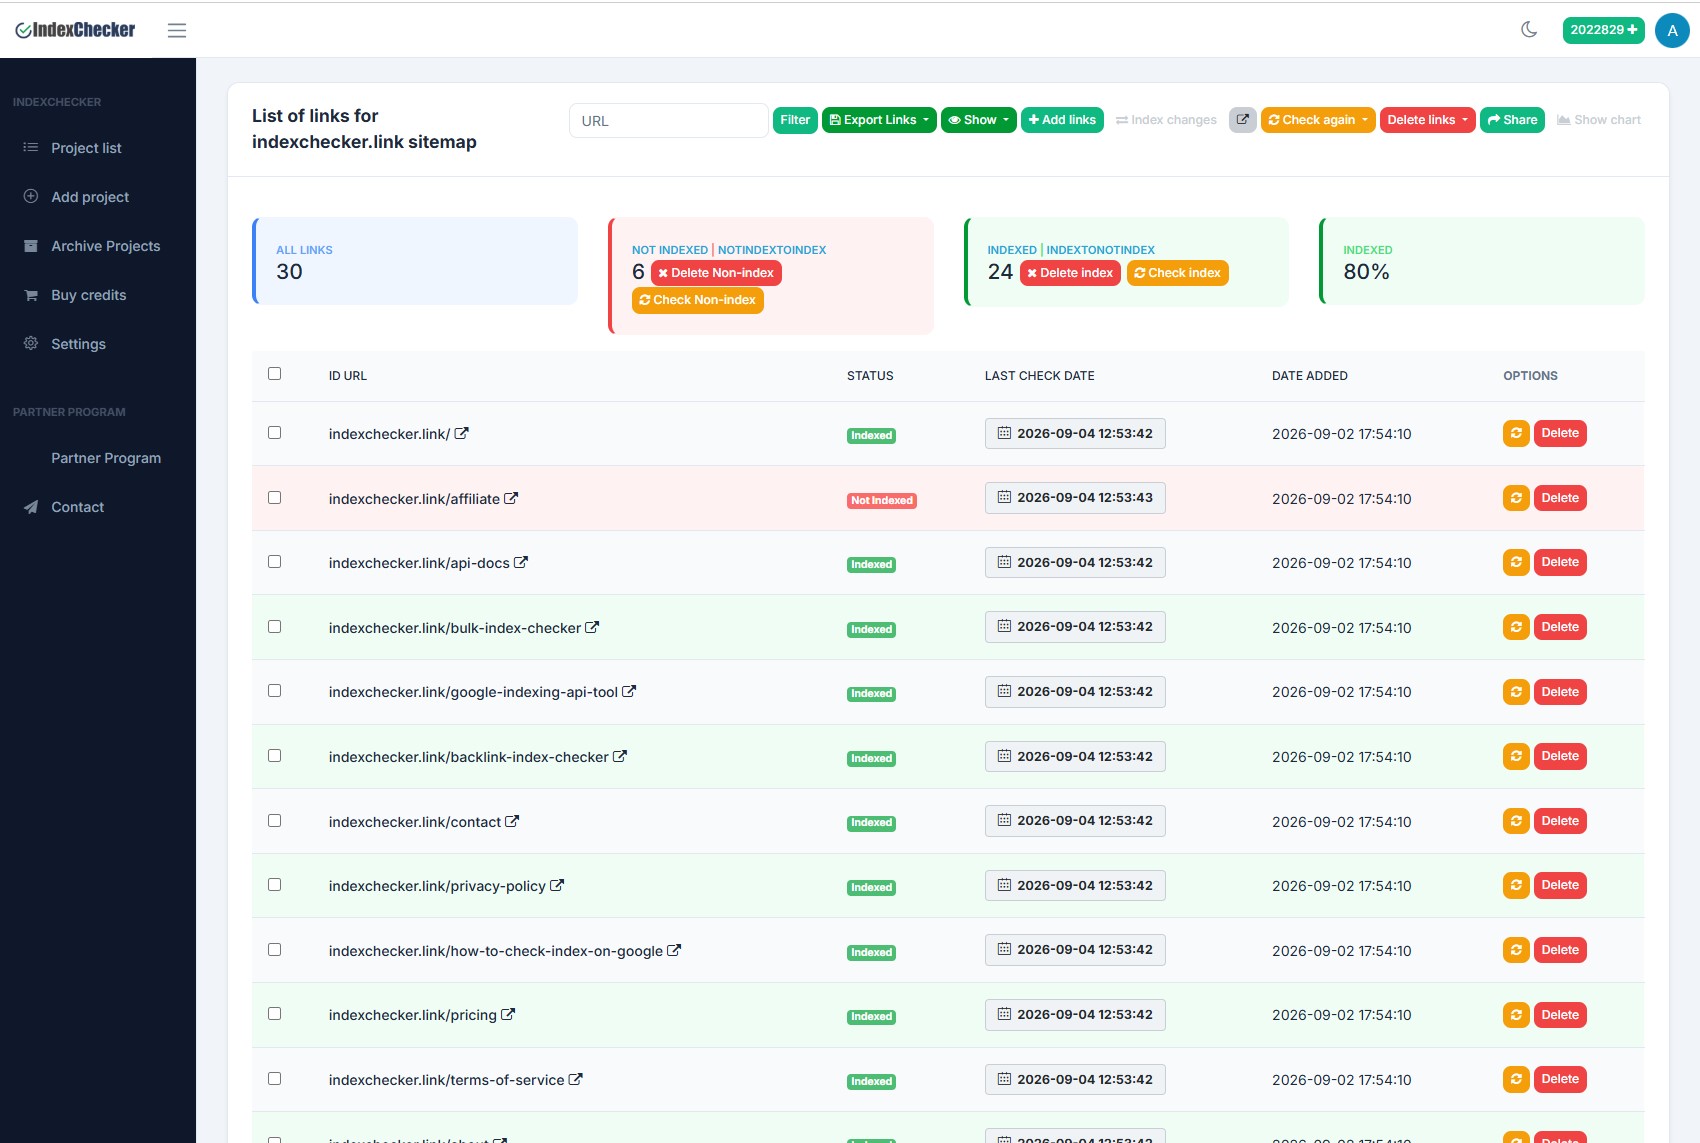
Task: Select checkbox for bulk-index-checker row
Action: pyautogui.click(x=274, y=626)
